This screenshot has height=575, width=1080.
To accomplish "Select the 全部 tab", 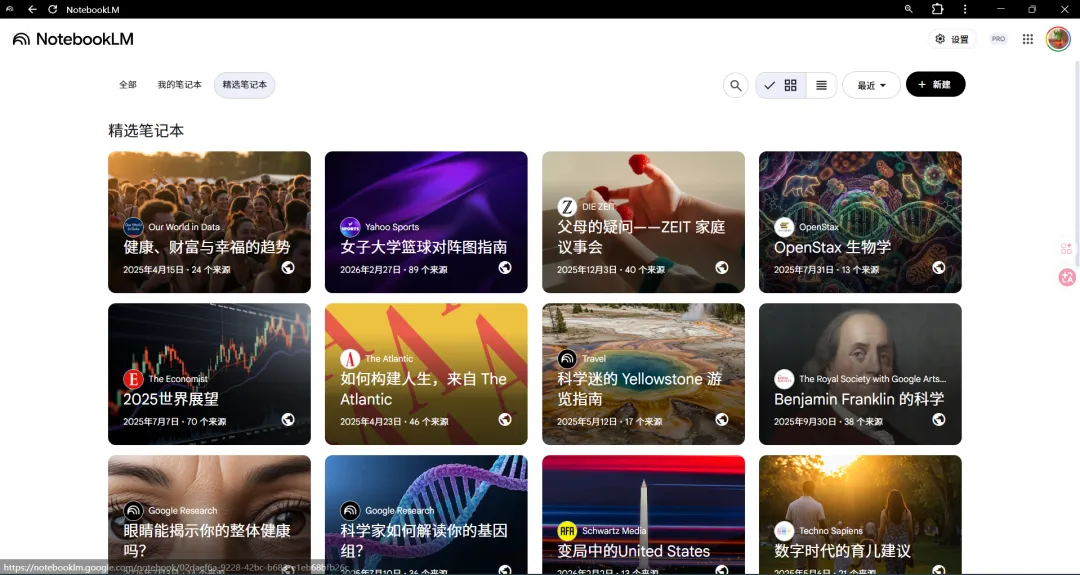I will click(x=127, y=85).
